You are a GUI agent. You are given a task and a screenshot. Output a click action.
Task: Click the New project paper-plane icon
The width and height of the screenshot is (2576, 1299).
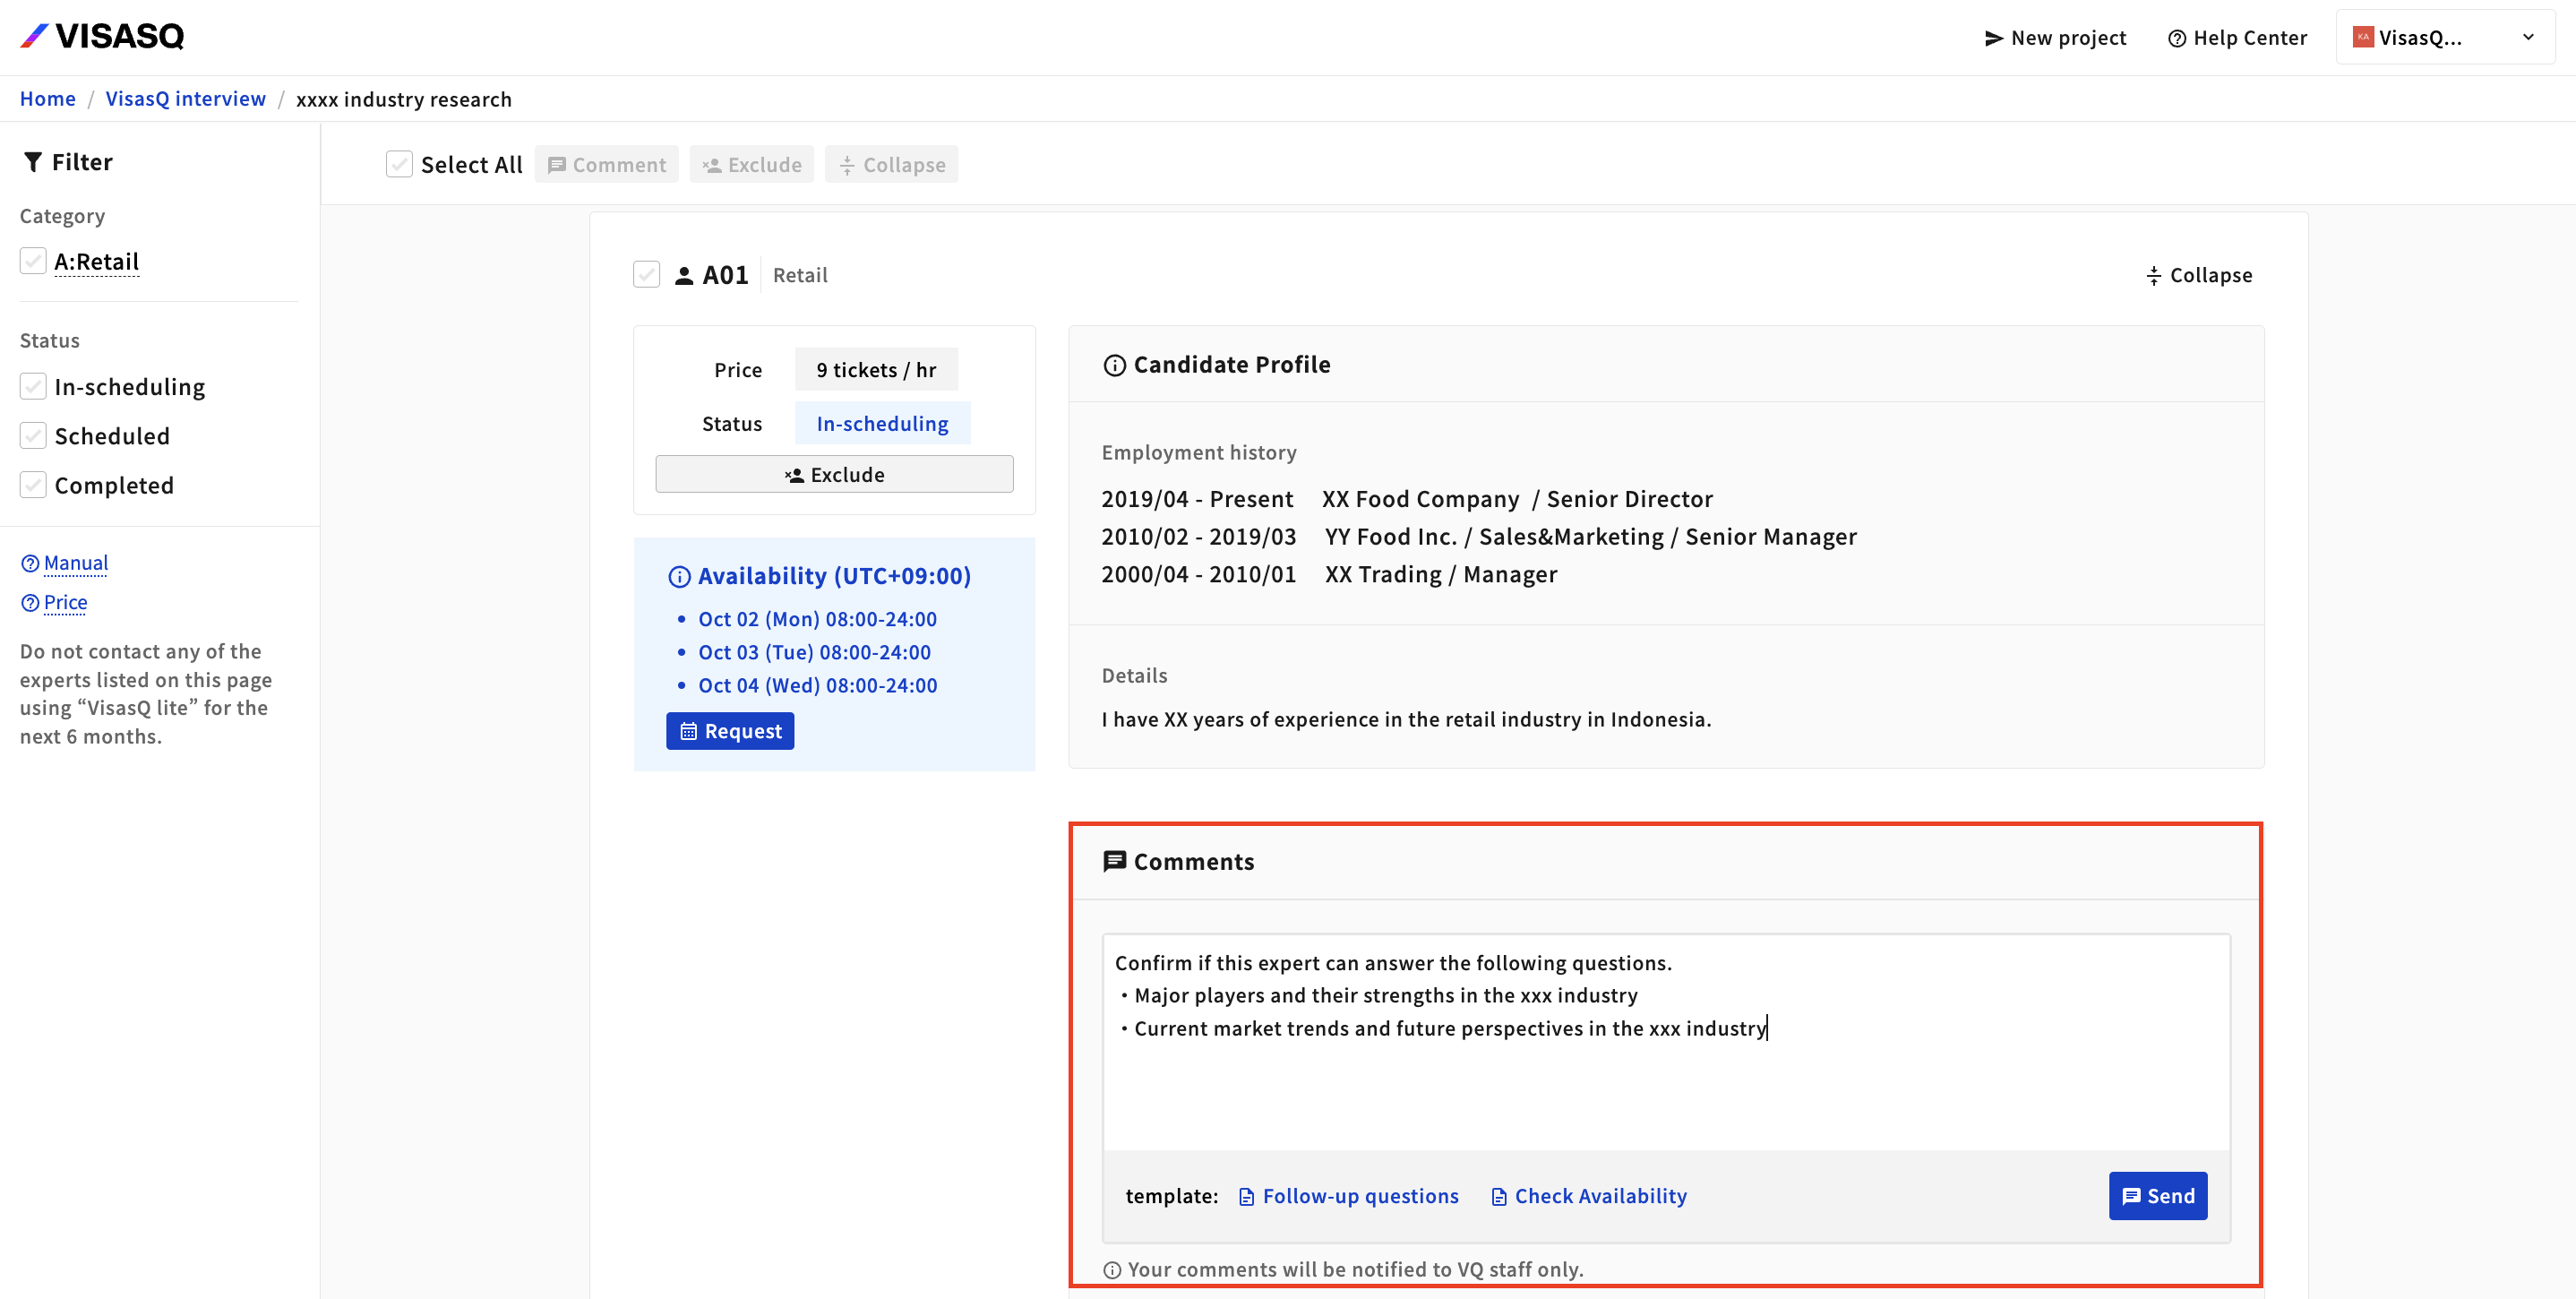(1993, 38)
